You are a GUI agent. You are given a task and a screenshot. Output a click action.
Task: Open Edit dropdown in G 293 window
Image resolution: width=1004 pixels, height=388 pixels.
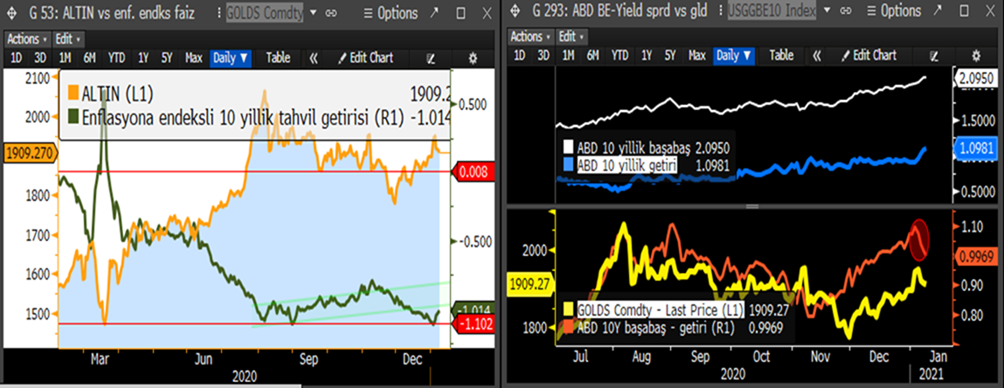pyautogui.click(x=571, y=36)
